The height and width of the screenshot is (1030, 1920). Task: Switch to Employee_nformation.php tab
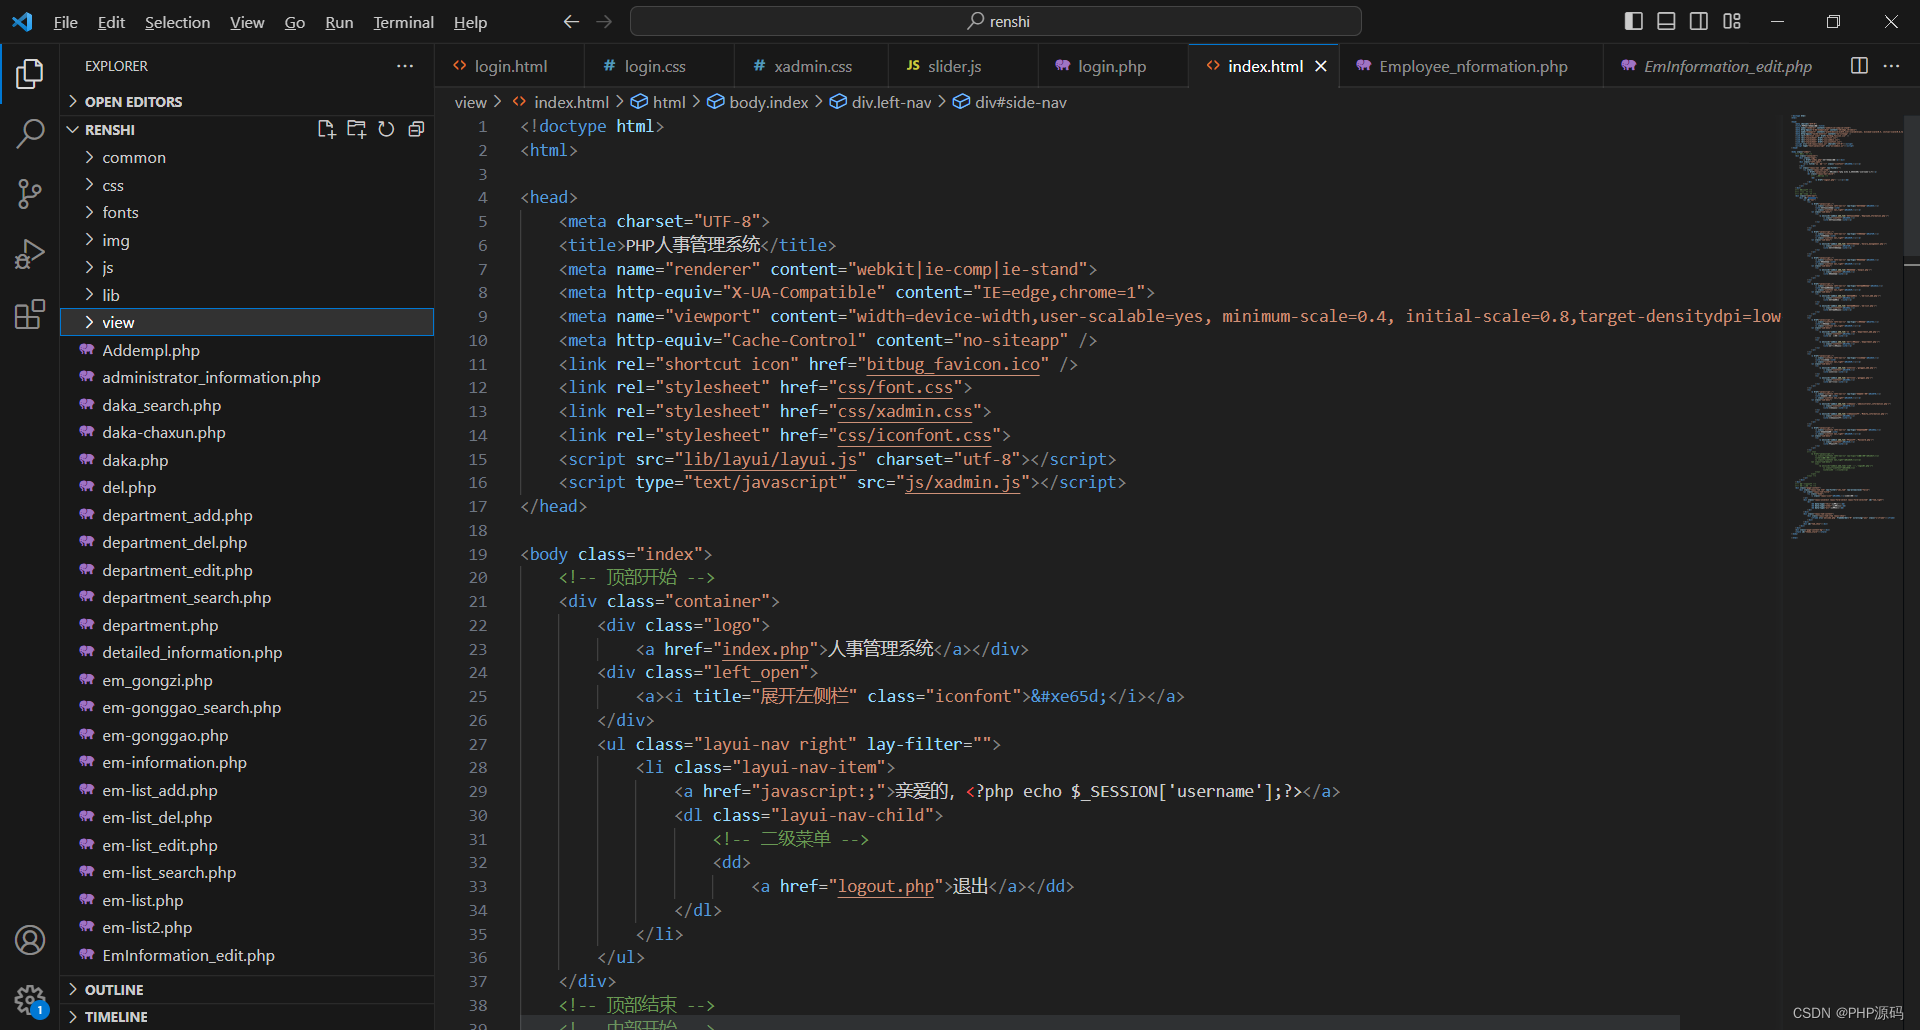pyautogui.click(x=1472, y=66)
